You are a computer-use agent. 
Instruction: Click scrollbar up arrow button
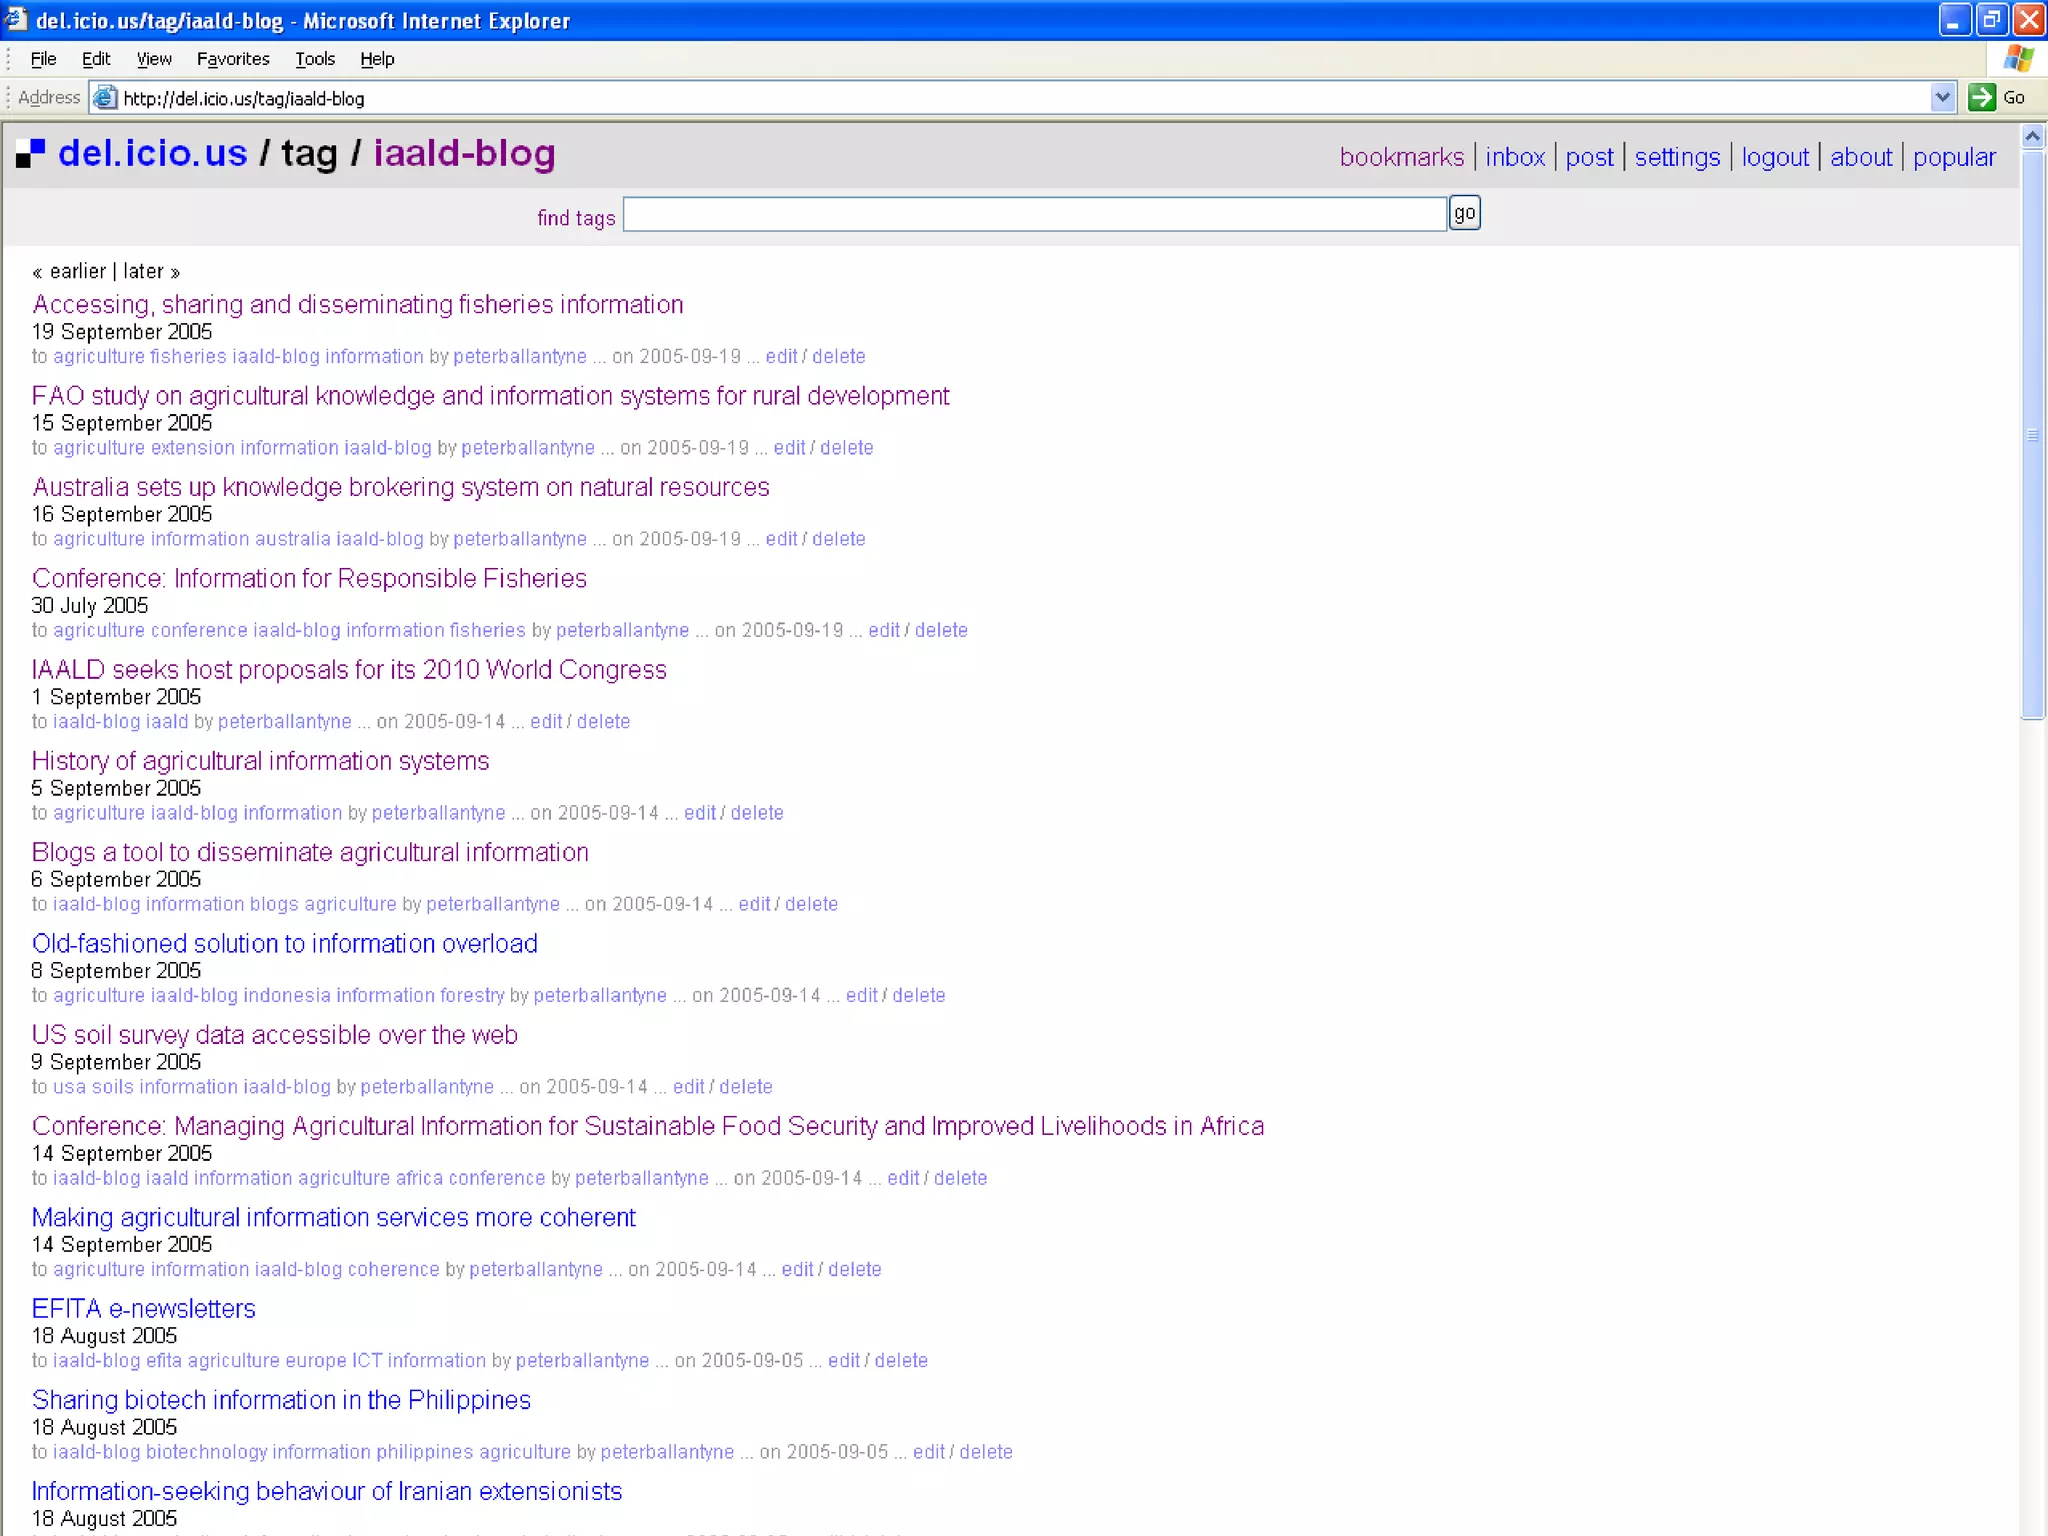(x=2032, y=136)
